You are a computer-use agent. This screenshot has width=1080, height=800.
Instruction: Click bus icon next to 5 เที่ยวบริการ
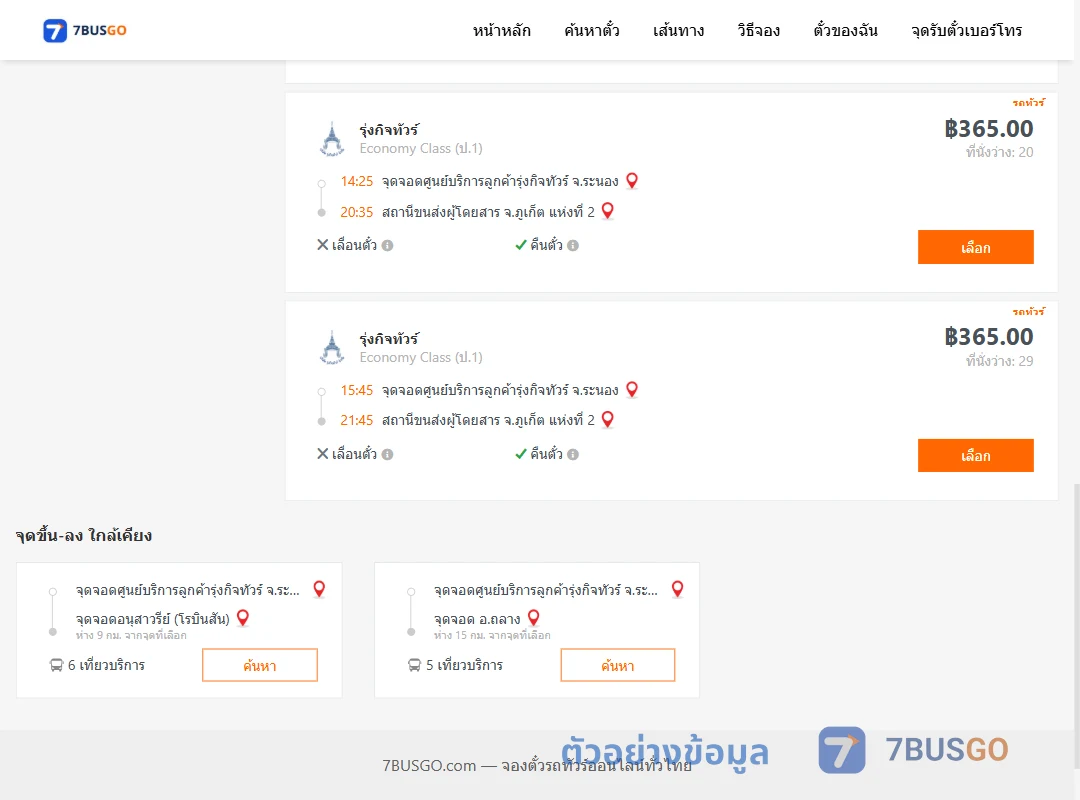(415, 665)
